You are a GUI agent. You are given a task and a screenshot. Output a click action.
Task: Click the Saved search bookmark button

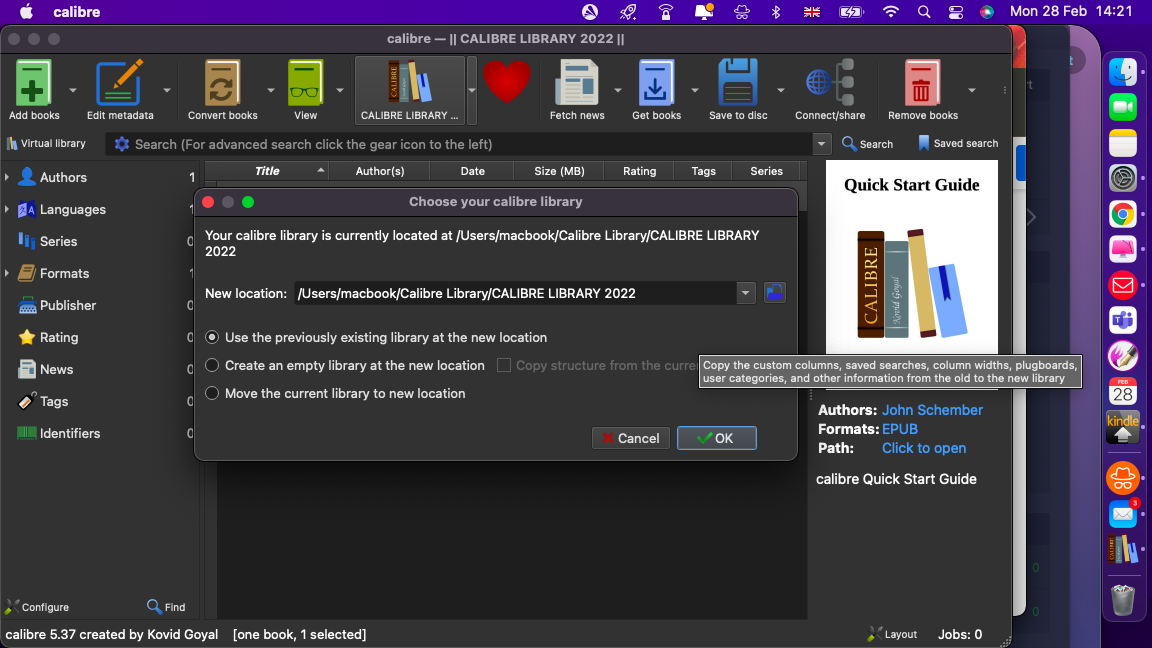[x=958, y=143]
